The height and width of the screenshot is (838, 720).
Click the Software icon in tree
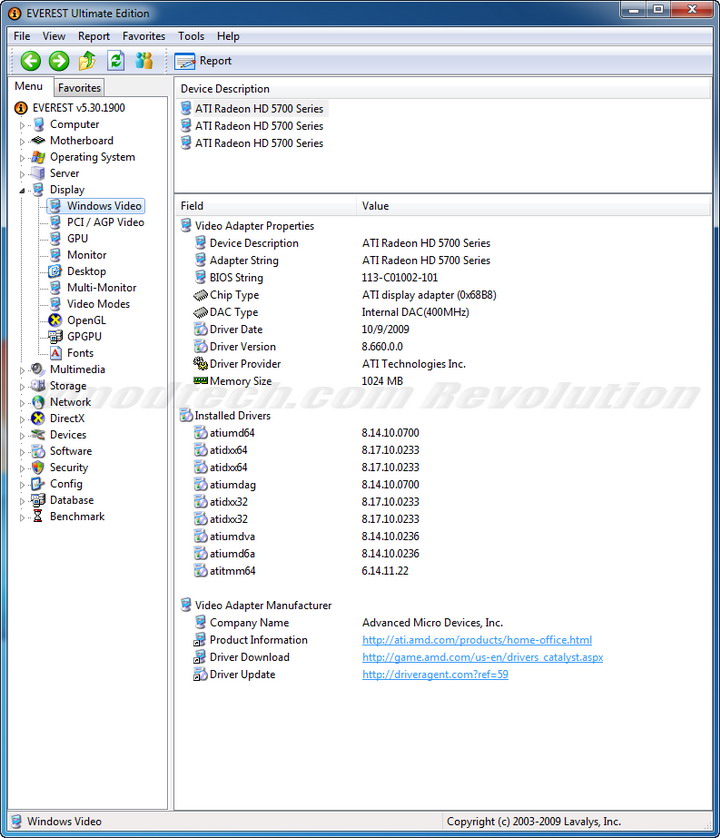37,451
